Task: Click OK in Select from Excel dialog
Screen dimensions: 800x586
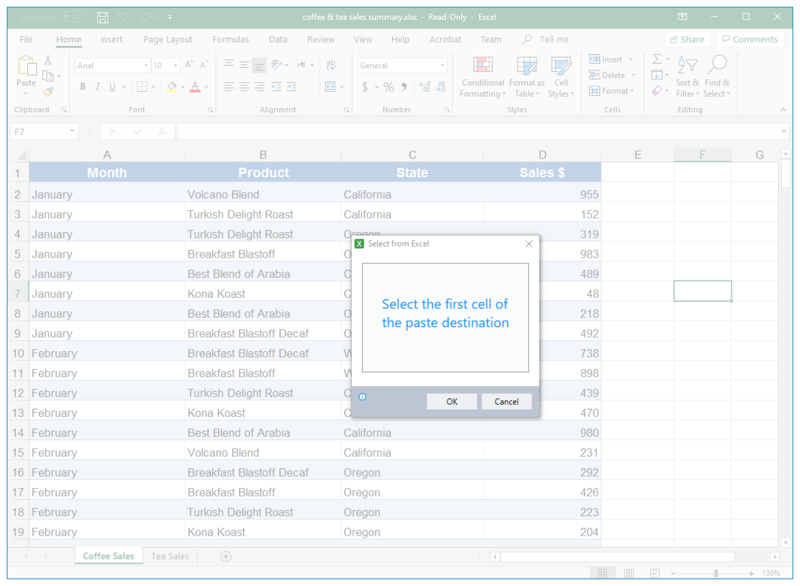Action: [451, 401]
